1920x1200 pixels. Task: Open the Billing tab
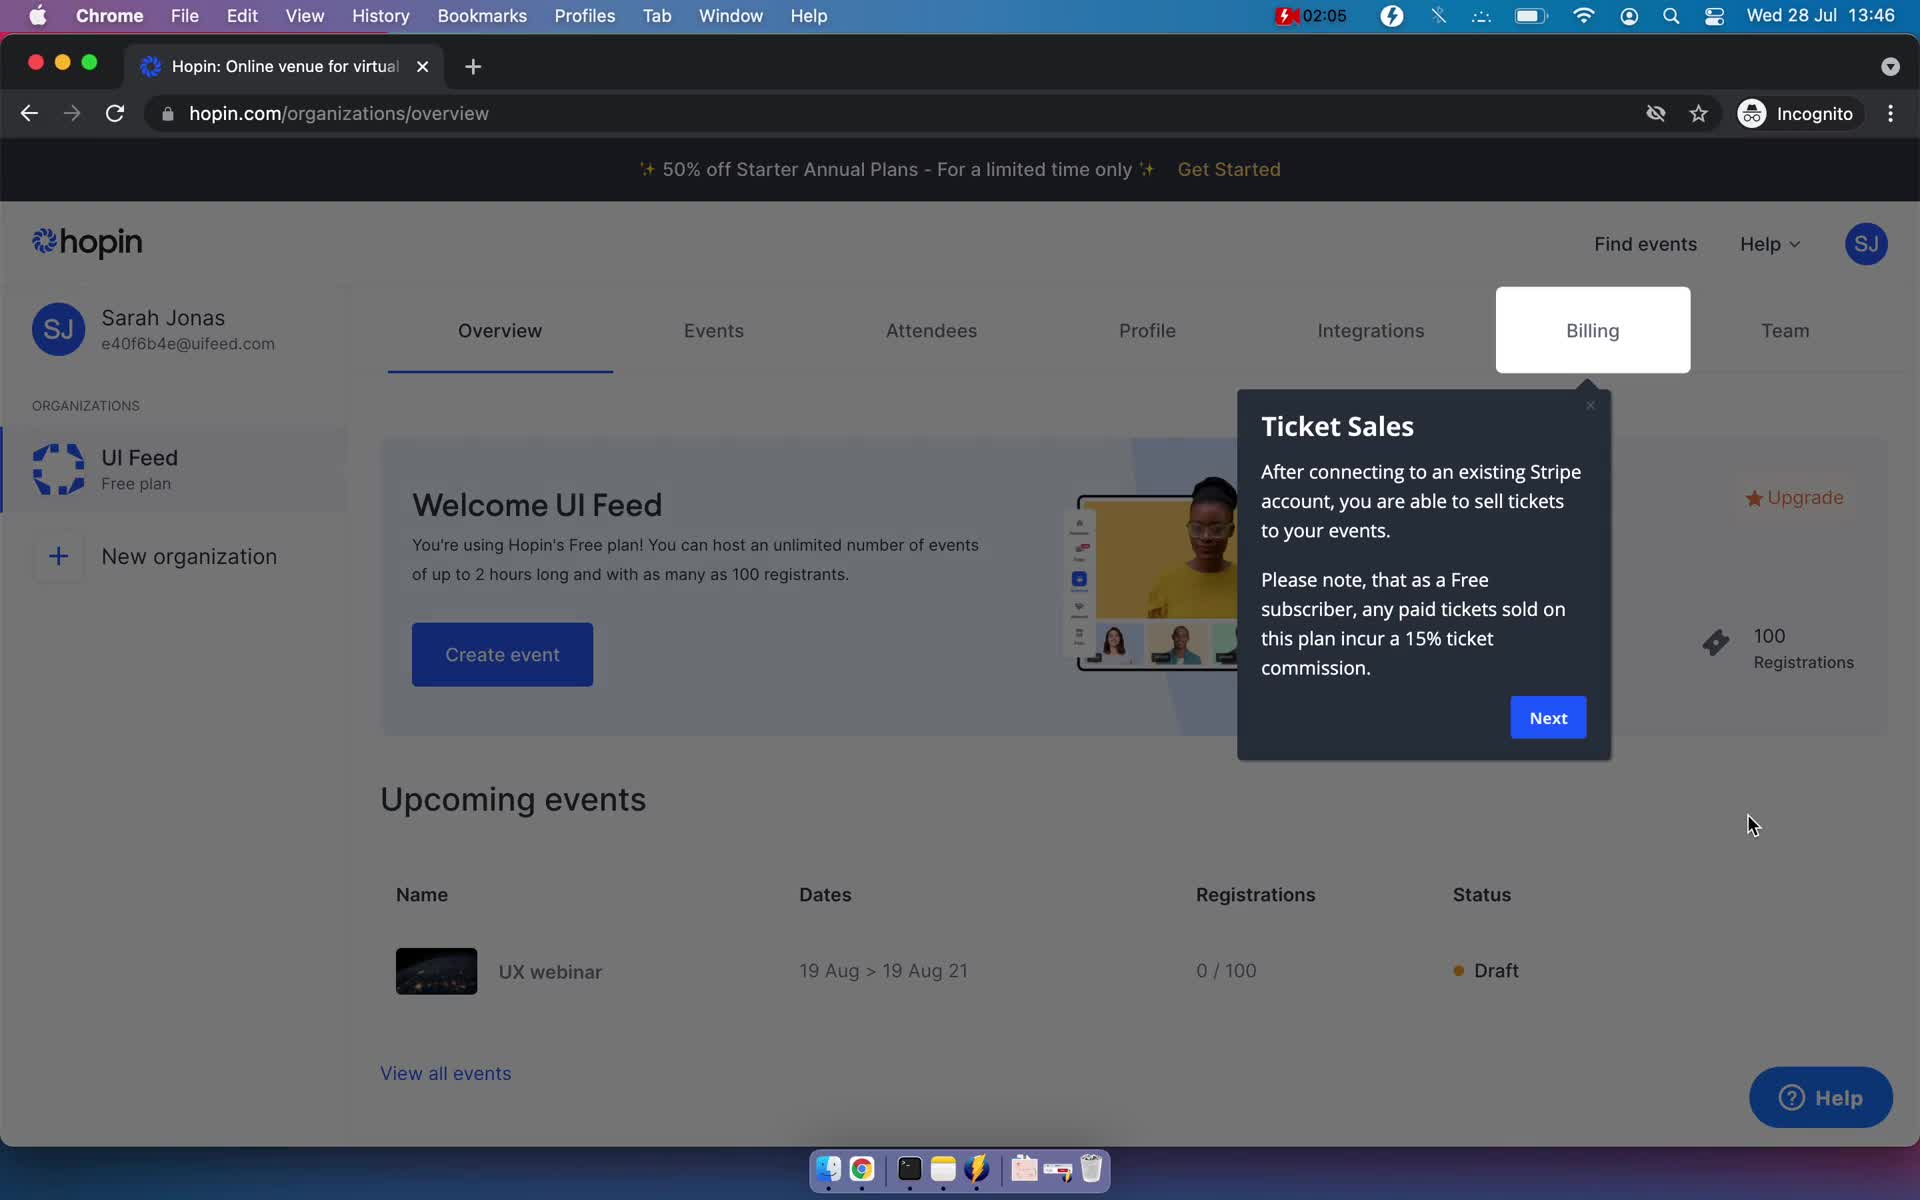pos(1592,330)
